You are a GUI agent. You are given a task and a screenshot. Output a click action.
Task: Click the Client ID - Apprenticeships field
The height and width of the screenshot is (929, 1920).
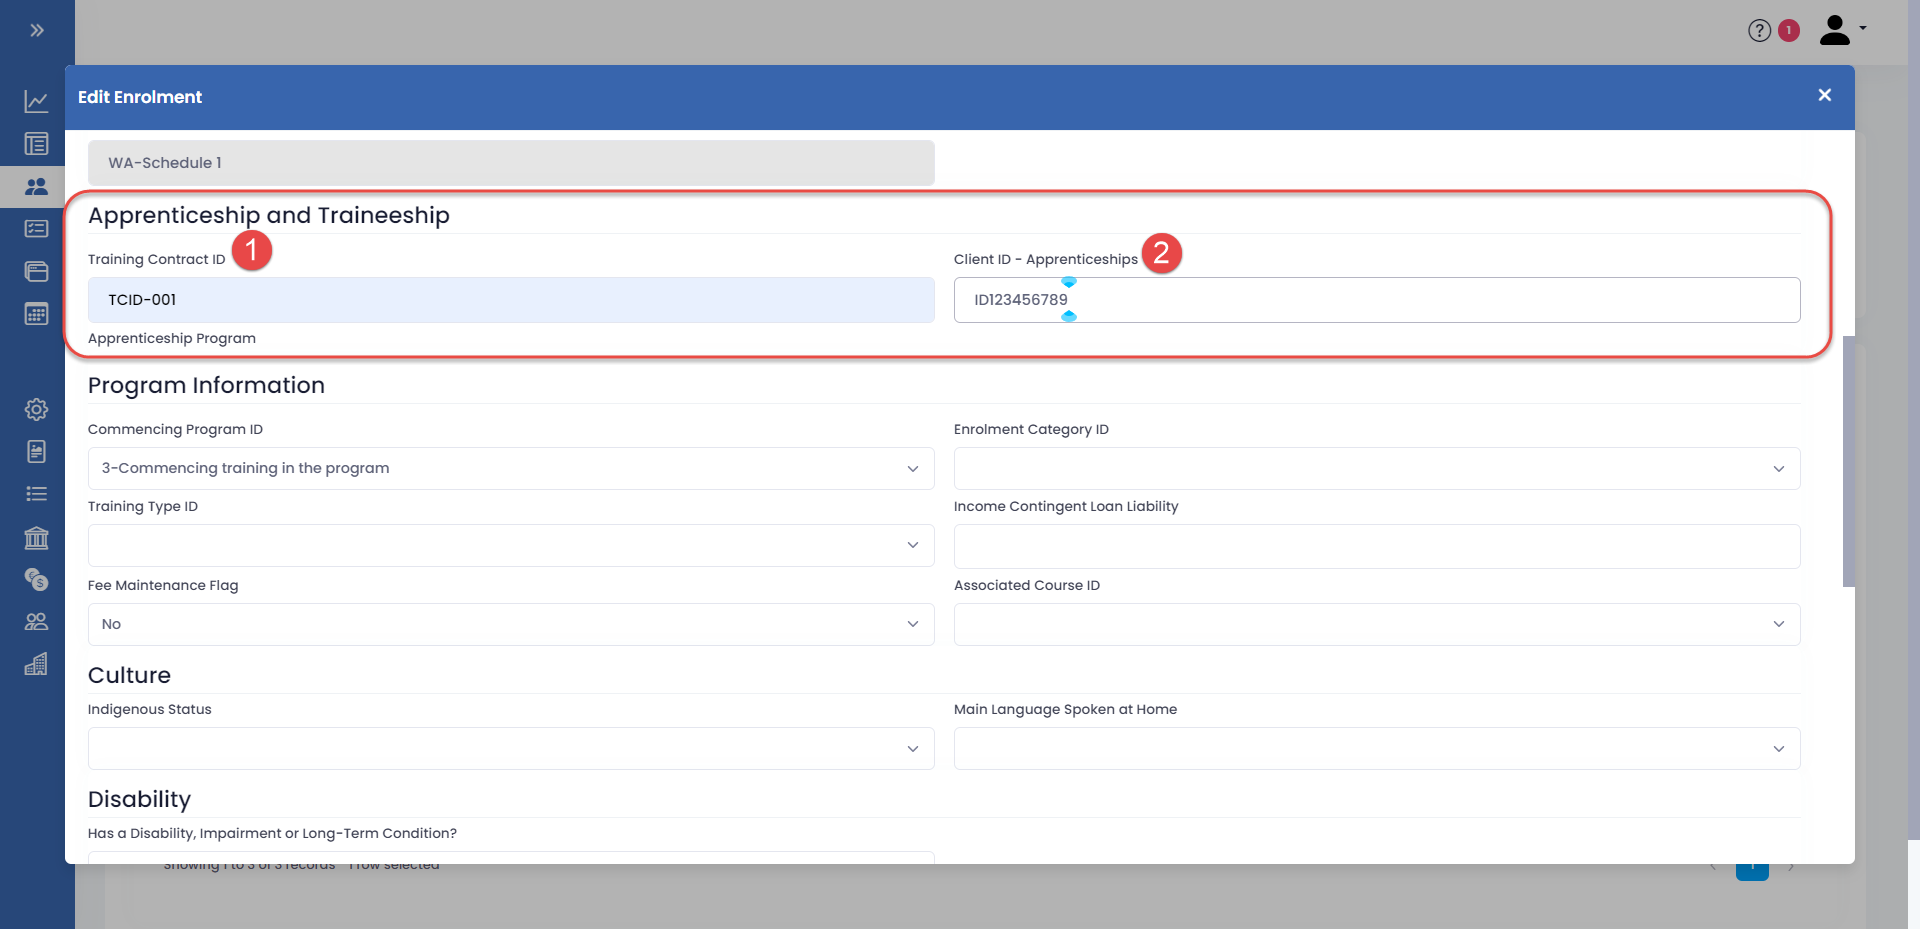[1376, 300]
